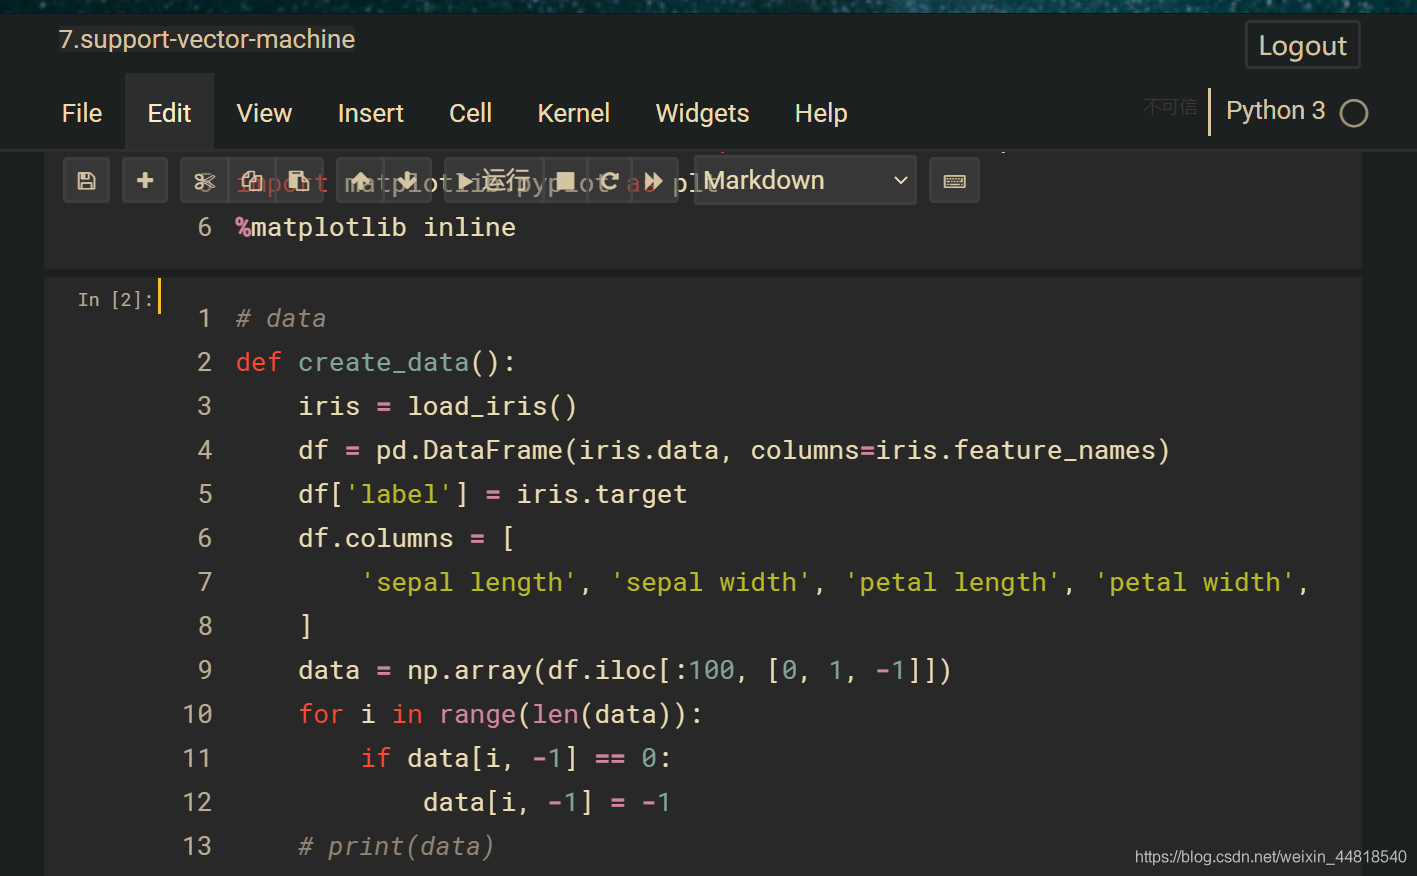Viewport: 1417px width, 876px height.
Task: Rename notebook title 7.support-vector-machine
Action: coord(207,40)
